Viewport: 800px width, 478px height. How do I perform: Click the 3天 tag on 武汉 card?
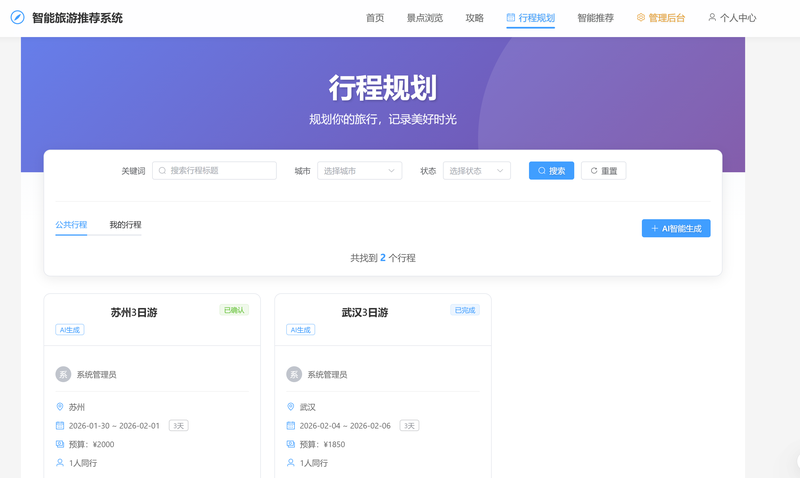click(x=409, y=425)
